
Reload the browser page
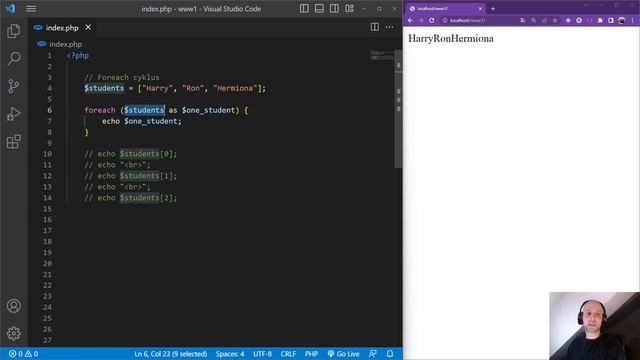431,20
